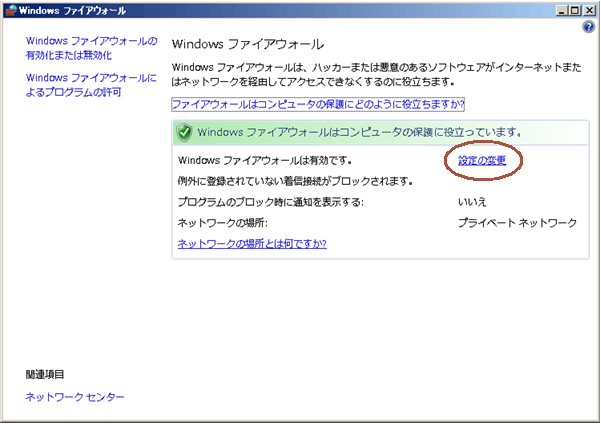Viewport: 601px width, 424px height.
Task: Select the value プライベート ネットワーク
Action: point(517,223)
